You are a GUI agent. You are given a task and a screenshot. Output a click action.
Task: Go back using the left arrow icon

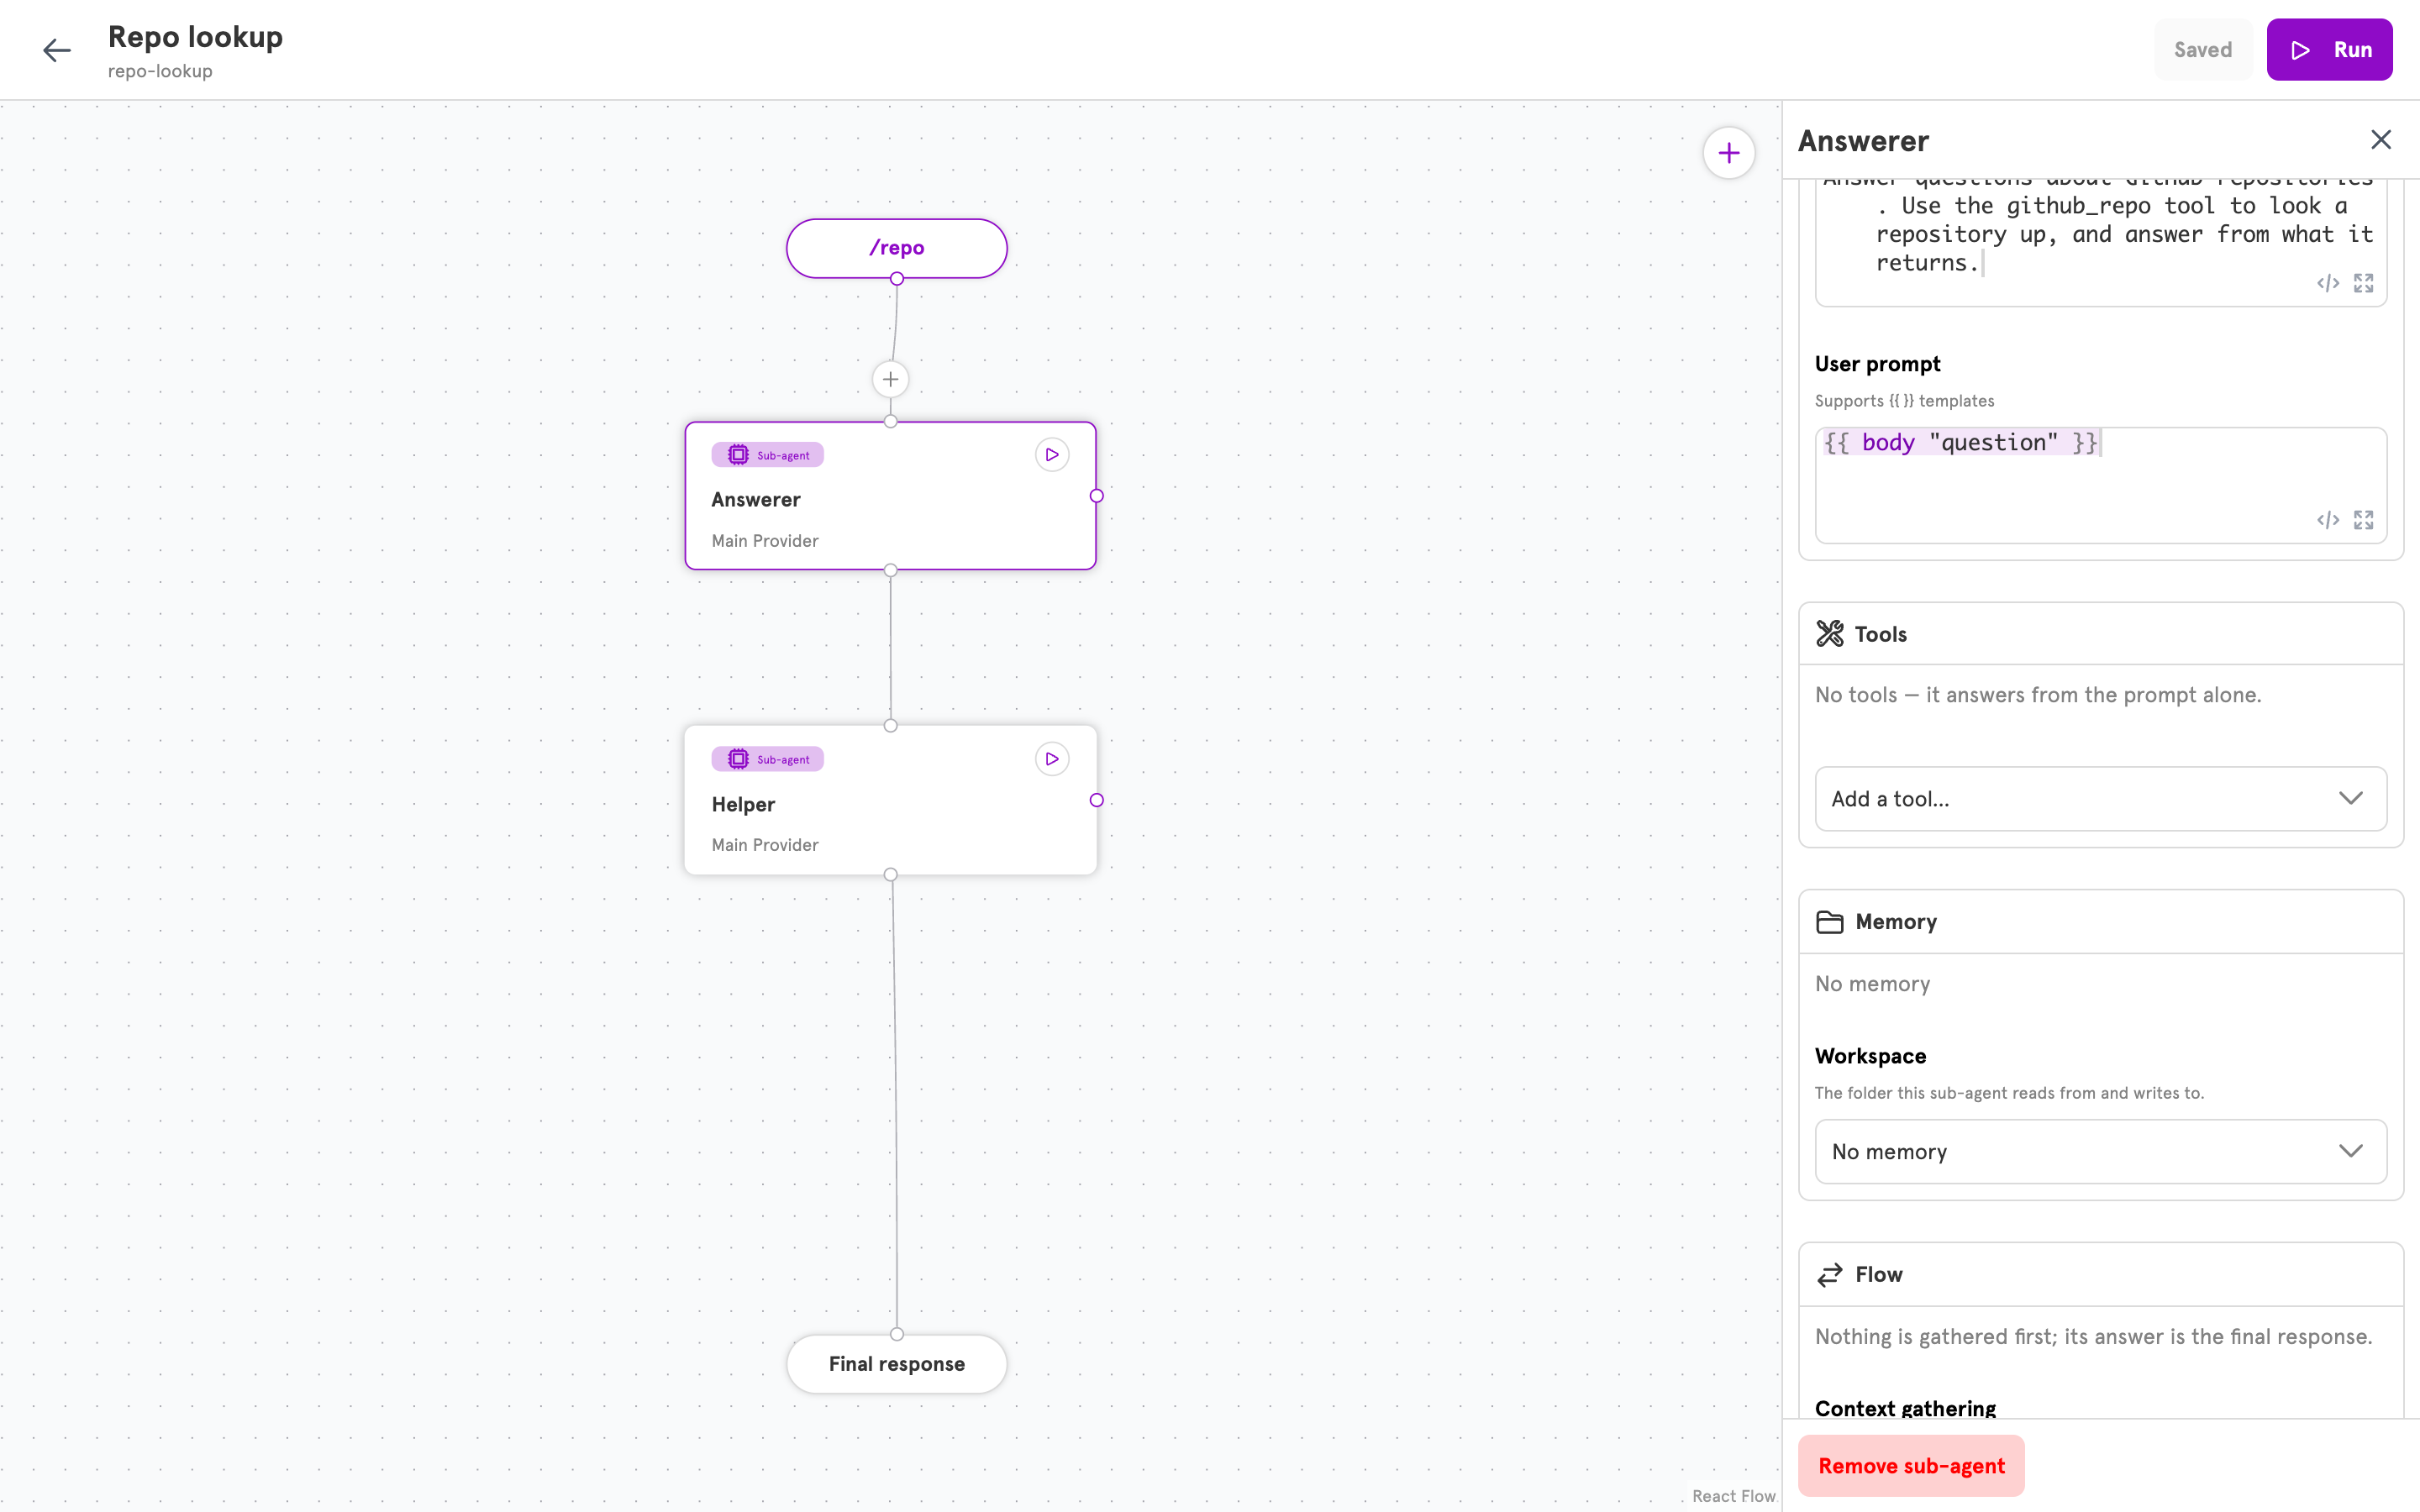57,50
